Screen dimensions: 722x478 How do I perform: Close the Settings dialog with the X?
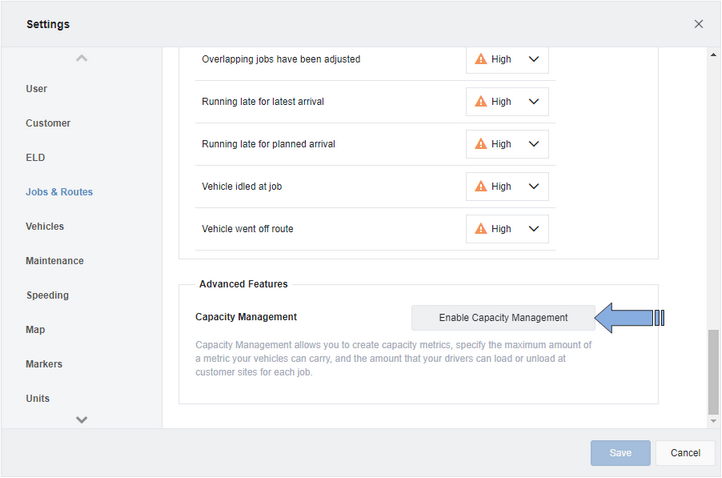coord(699,24)
